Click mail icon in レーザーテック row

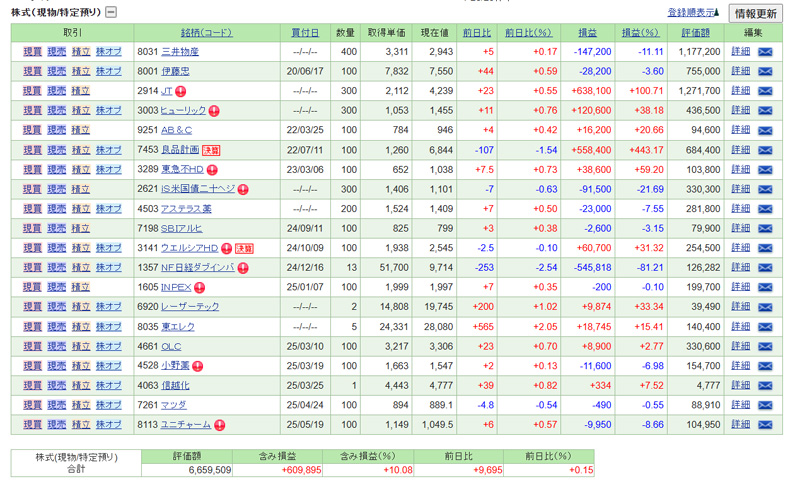[765, 307]
